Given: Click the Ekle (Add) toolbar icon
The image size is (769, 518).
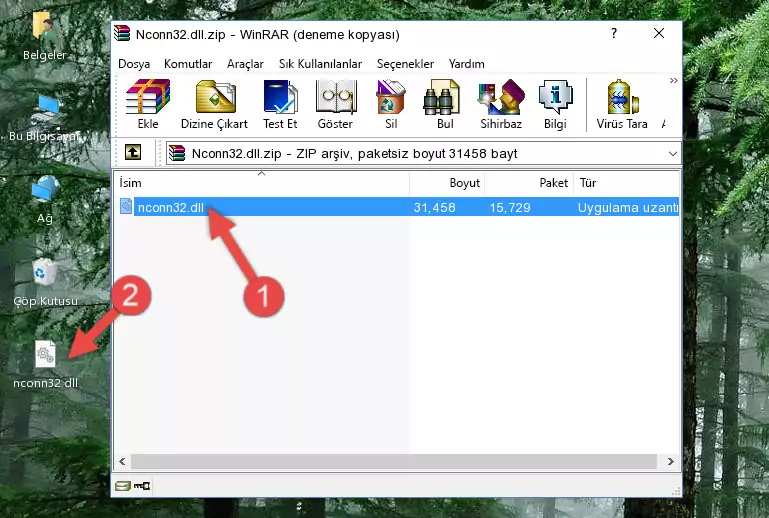Looking at the screenshot, I should 148,104.
